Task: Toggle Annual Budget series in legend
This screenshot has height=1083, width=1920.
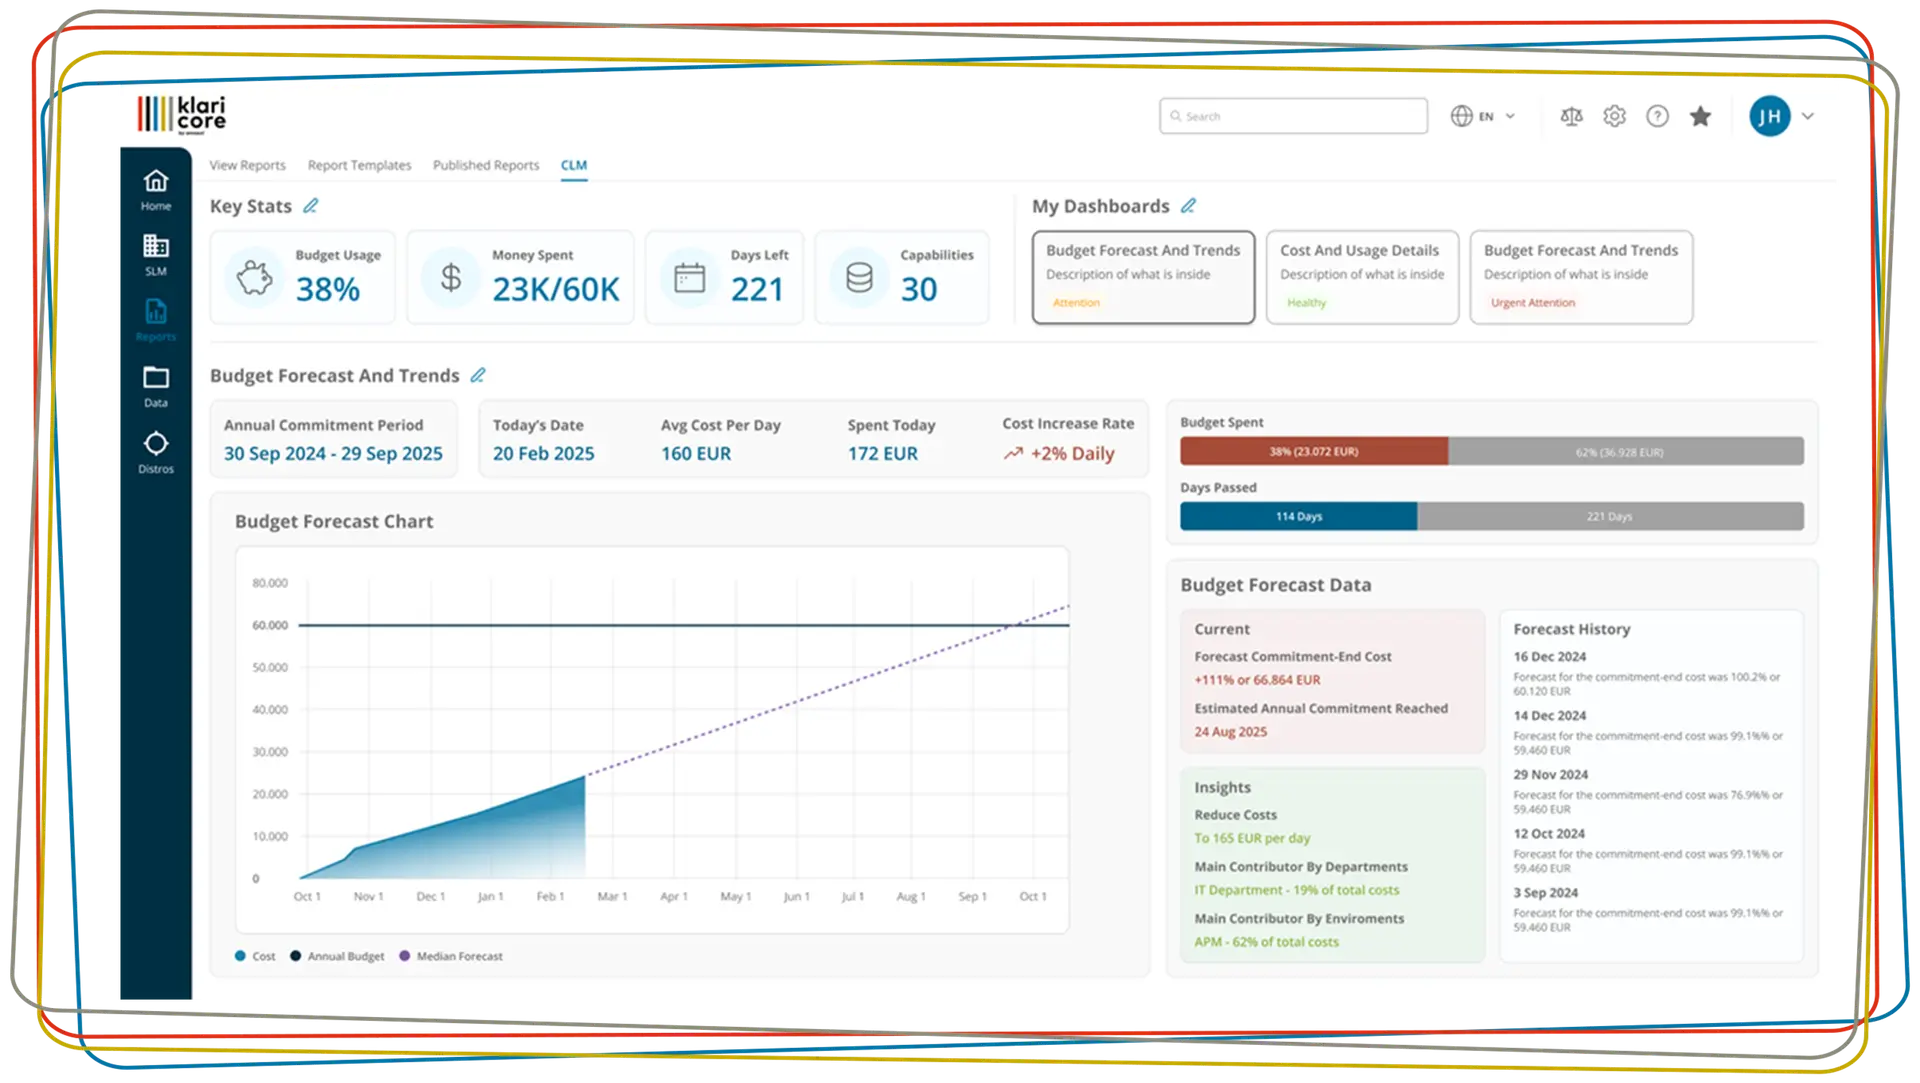Action: click(x=337, y=956)
